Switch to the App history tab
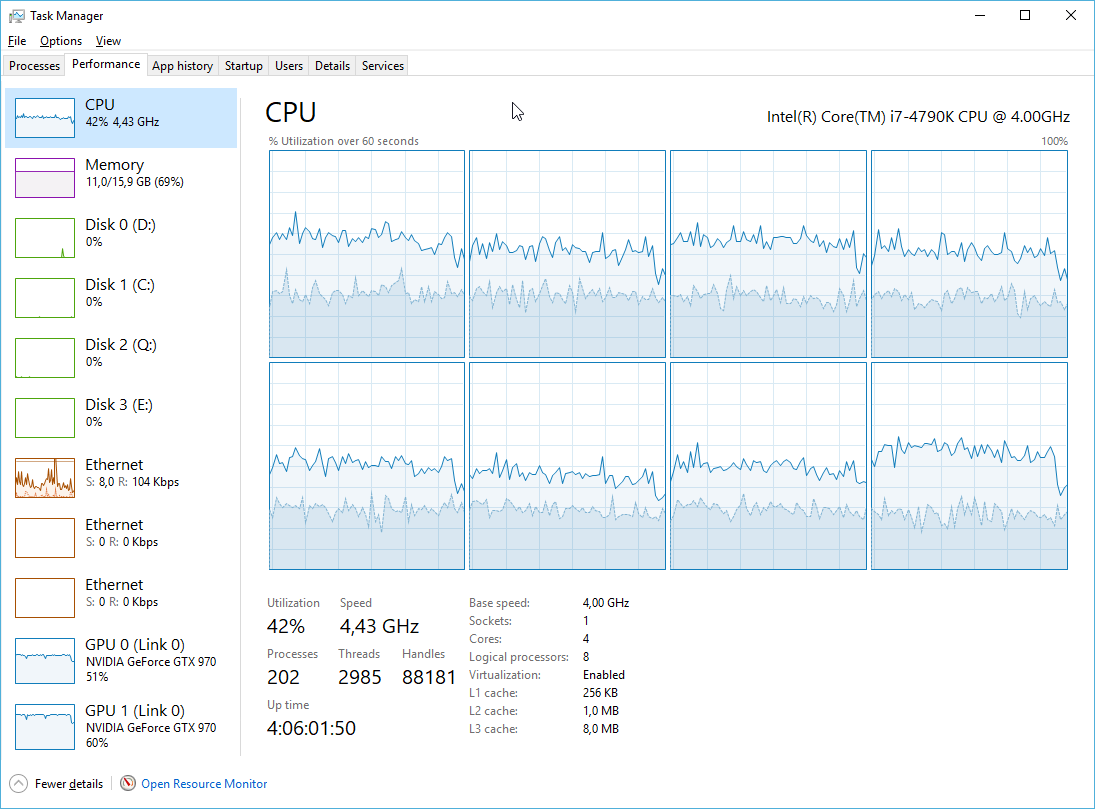The width and height of the screenshot is (1095, 809). tap(182, 66)
